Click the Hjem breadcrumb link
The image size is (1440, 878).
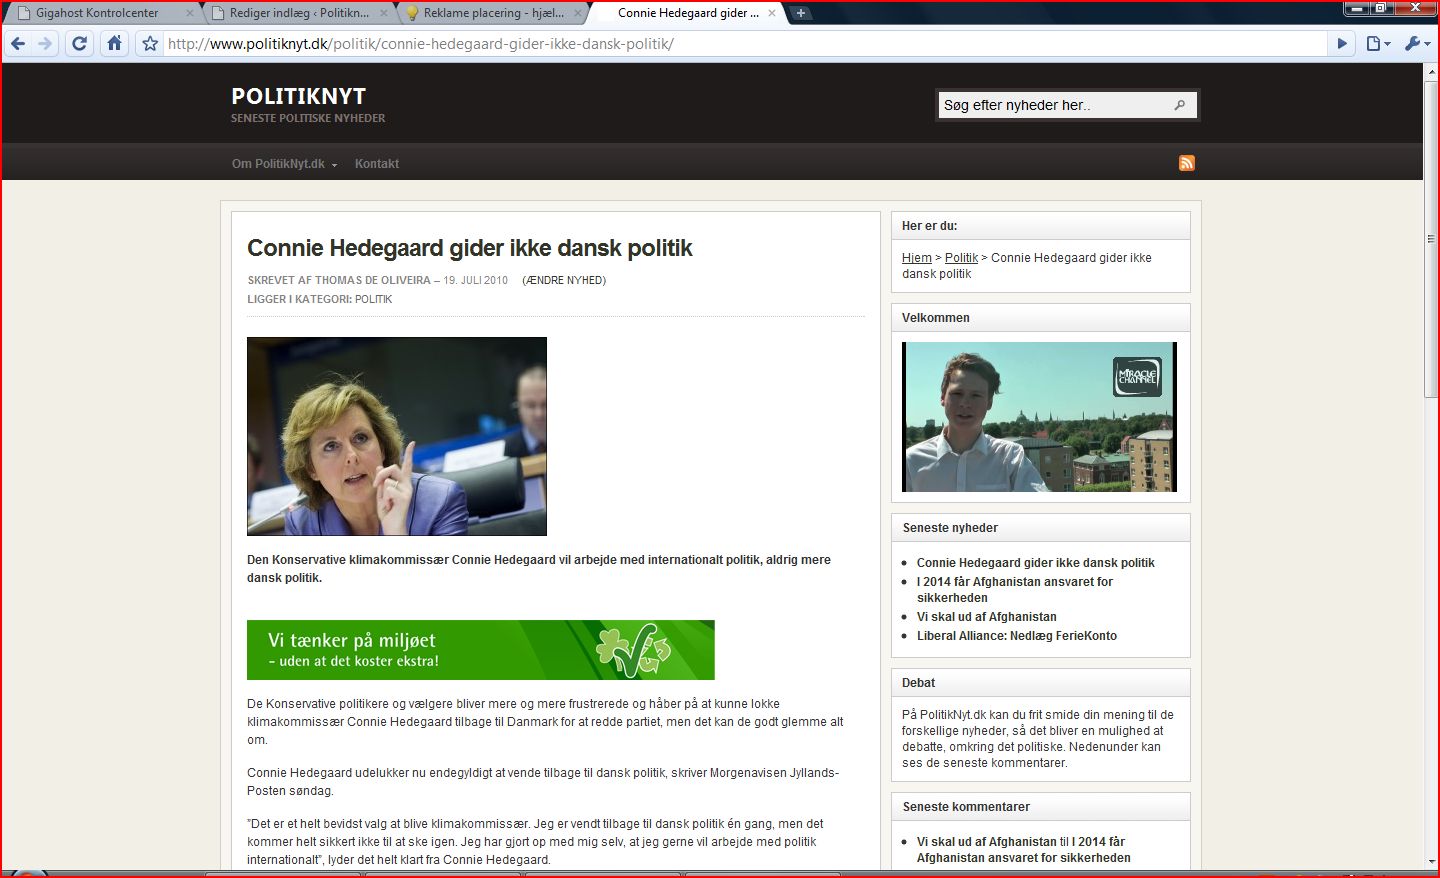coord(917,258)
